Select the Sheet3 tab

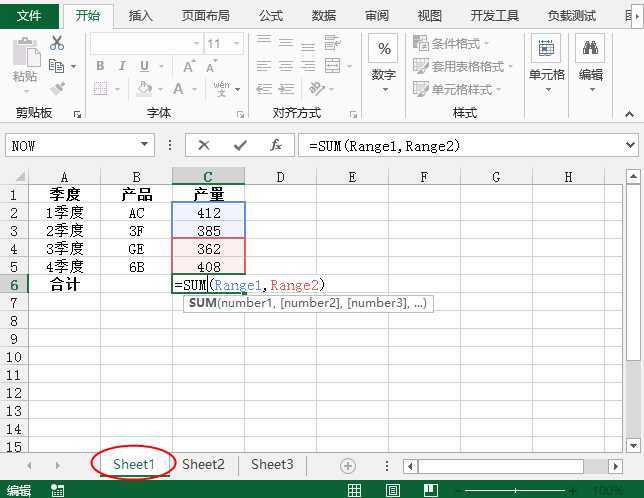[272, 465]
